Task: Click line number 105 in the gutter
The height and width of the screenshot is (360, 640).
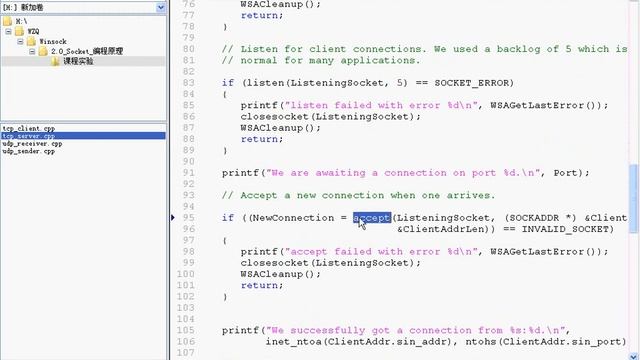Action: (186, 330)
